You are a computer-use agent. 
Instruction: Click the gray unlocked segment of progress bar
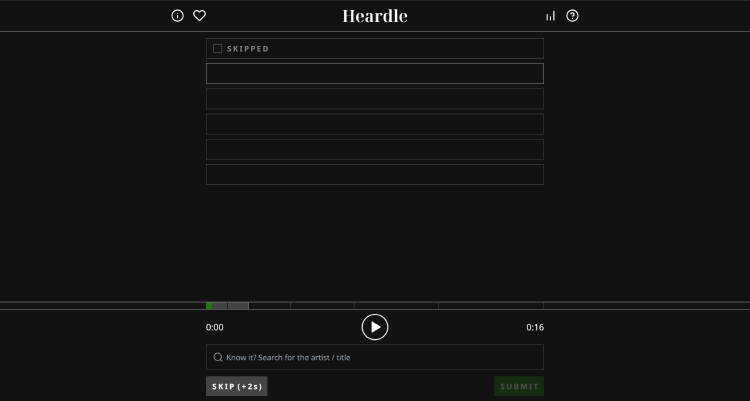[232, 306]
